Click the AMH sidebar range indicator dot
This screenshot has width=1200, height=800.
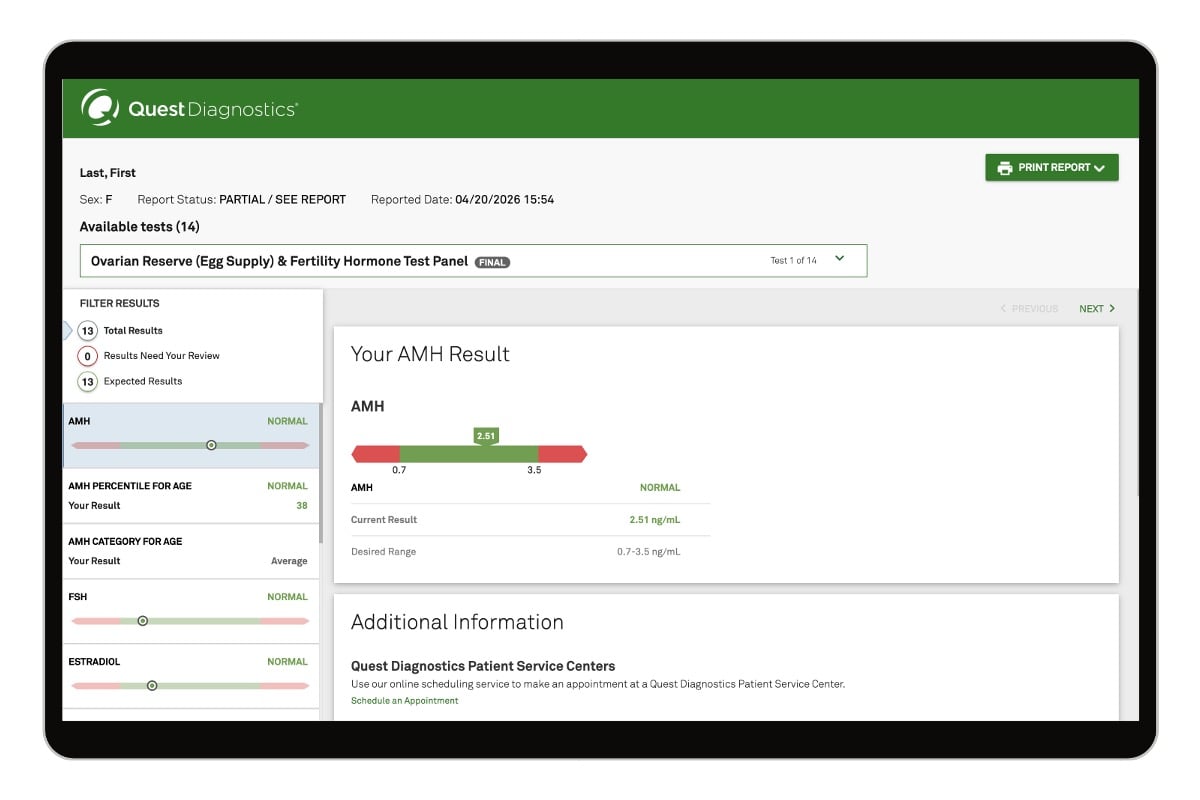tap(211, 445)
